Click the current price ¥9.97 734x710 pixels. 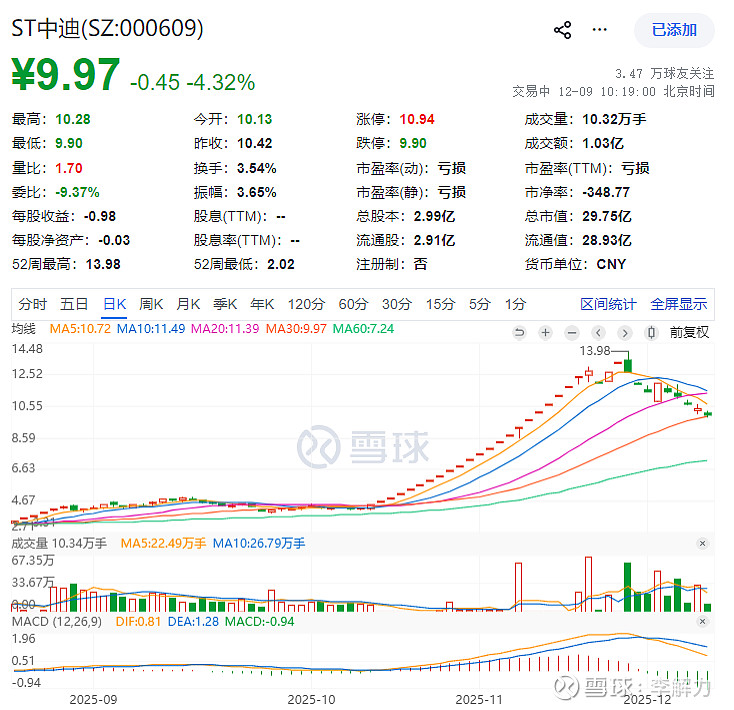coord(66,74)
